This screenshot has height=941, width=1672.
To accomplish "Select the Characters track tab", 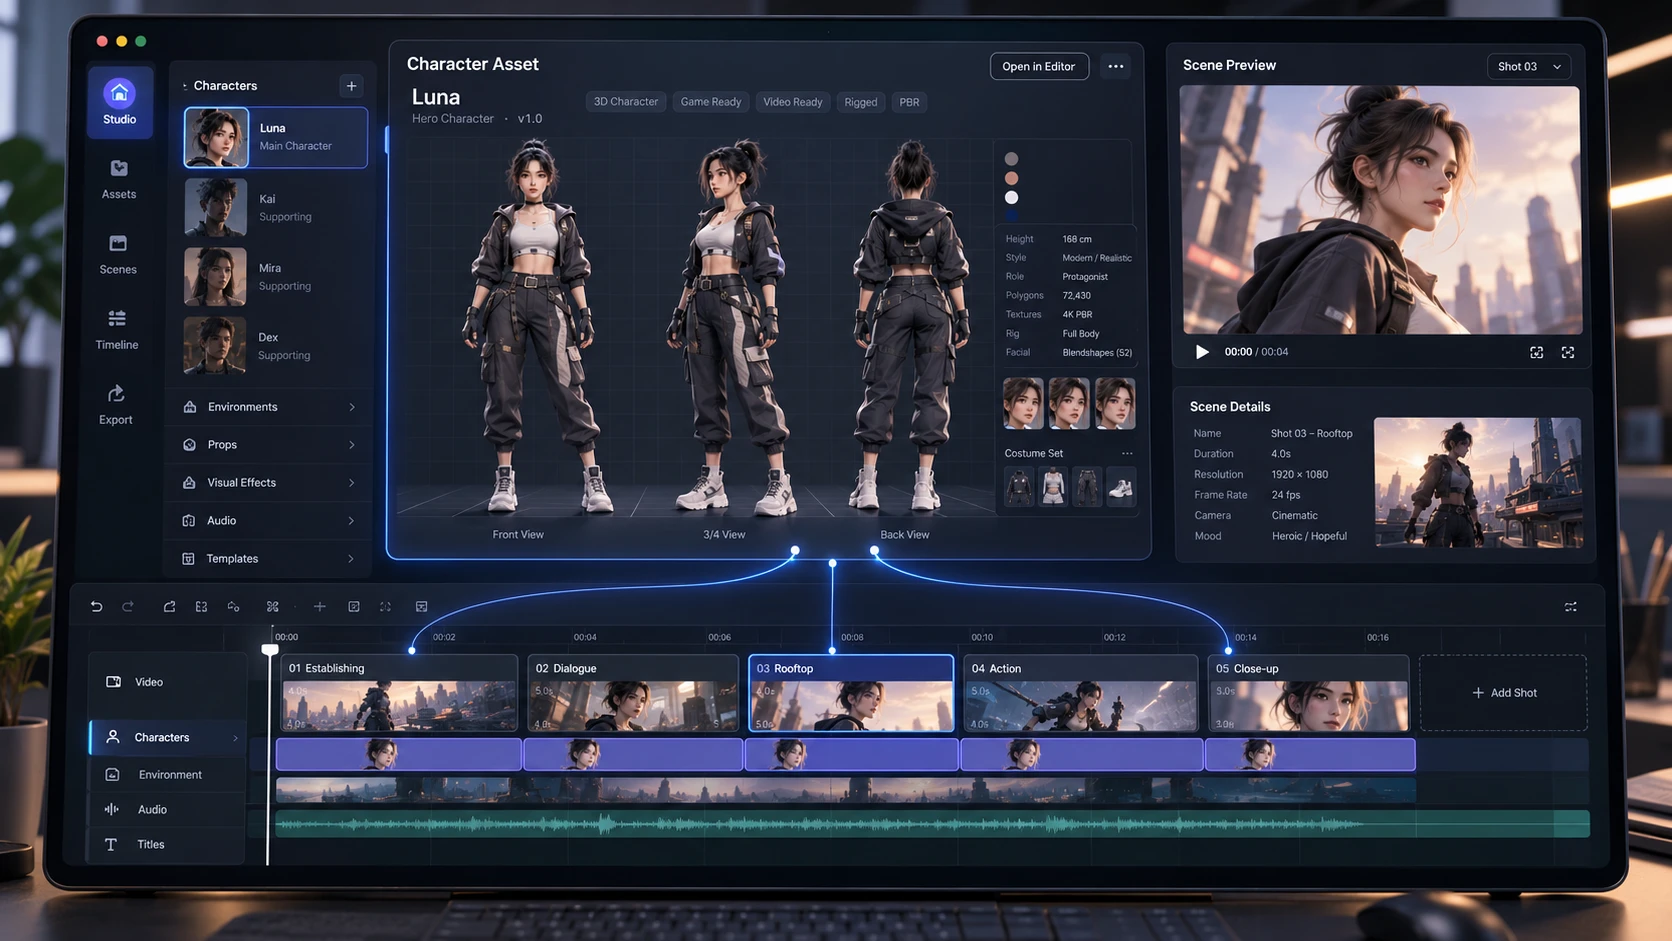I will coord(168,737).
